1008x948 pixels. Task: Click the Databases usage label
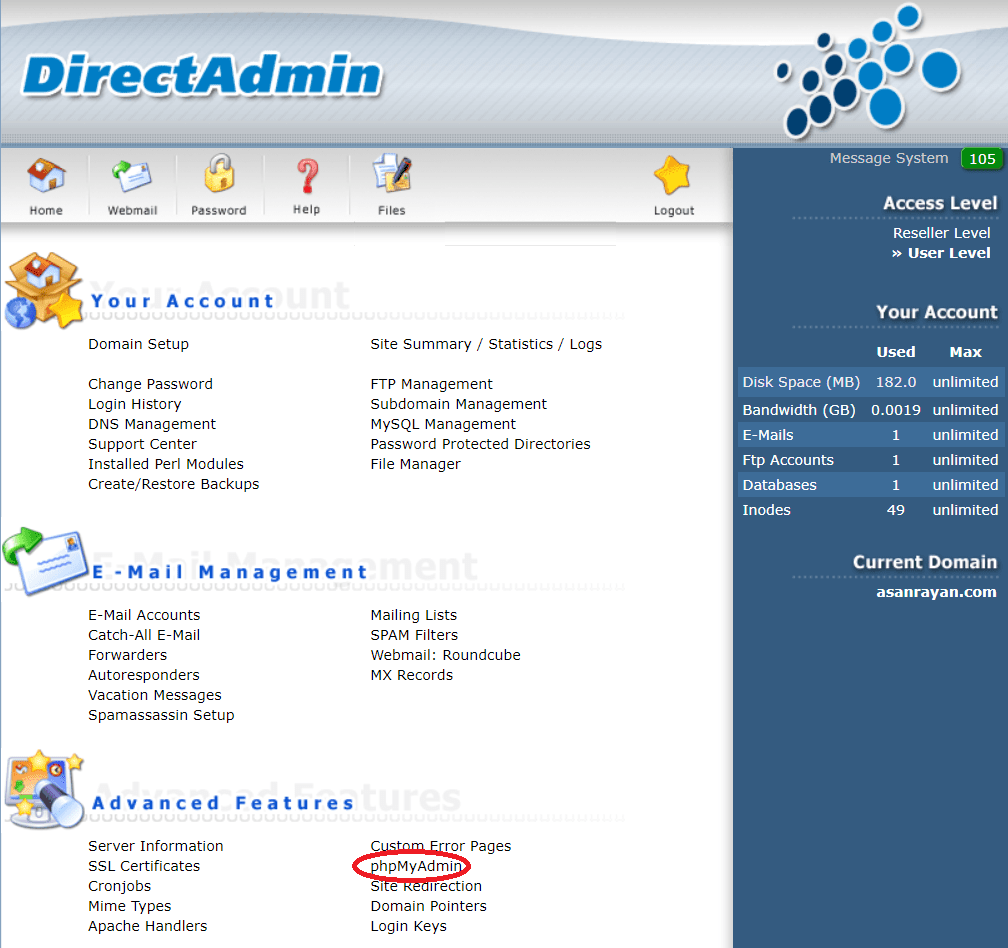tap(779, 485)
